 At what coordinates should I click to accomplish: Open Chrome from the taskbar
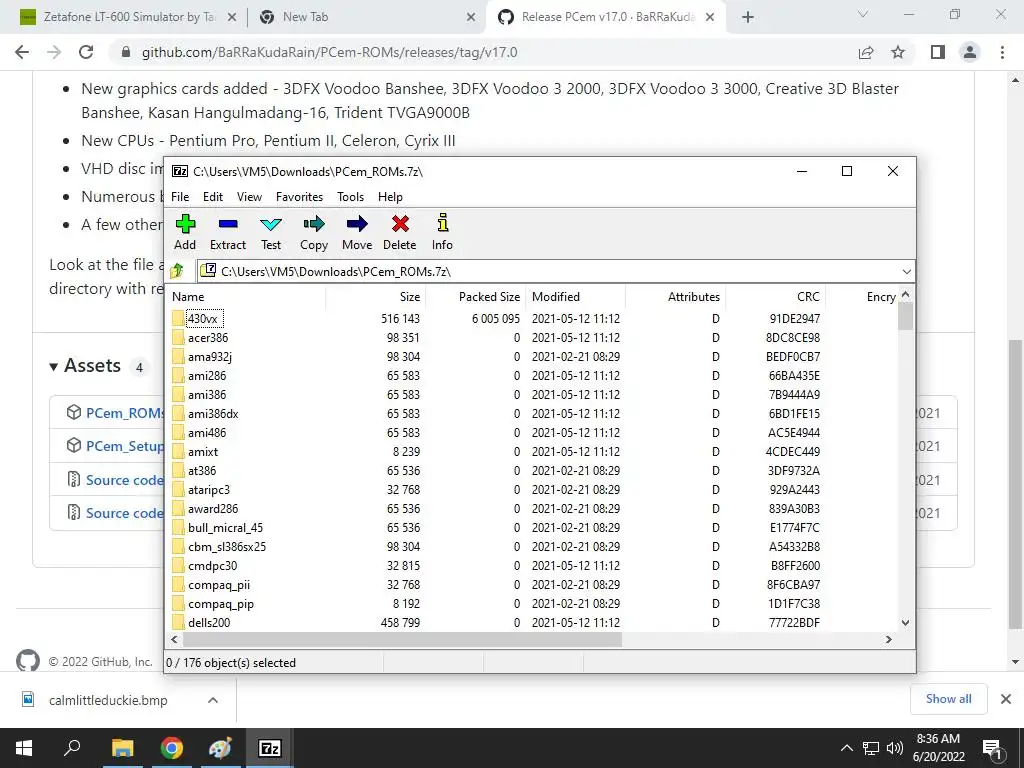pyautogui.click(x=172, y=748)
